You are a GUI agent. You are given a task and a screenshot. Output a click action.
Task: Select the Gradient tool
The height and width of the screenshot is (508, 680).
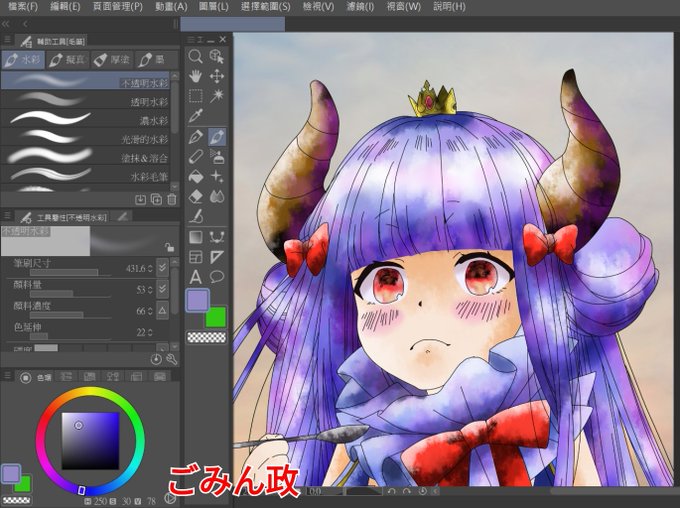pyautogui.click(x=195, y=237)
